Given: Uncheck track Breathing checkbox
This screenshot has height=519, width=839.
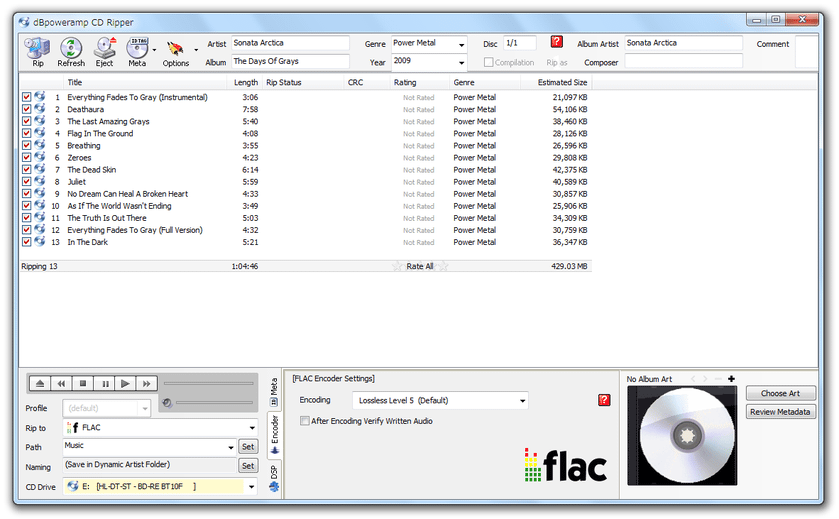Looking at the screenshot, I should 26,145.
